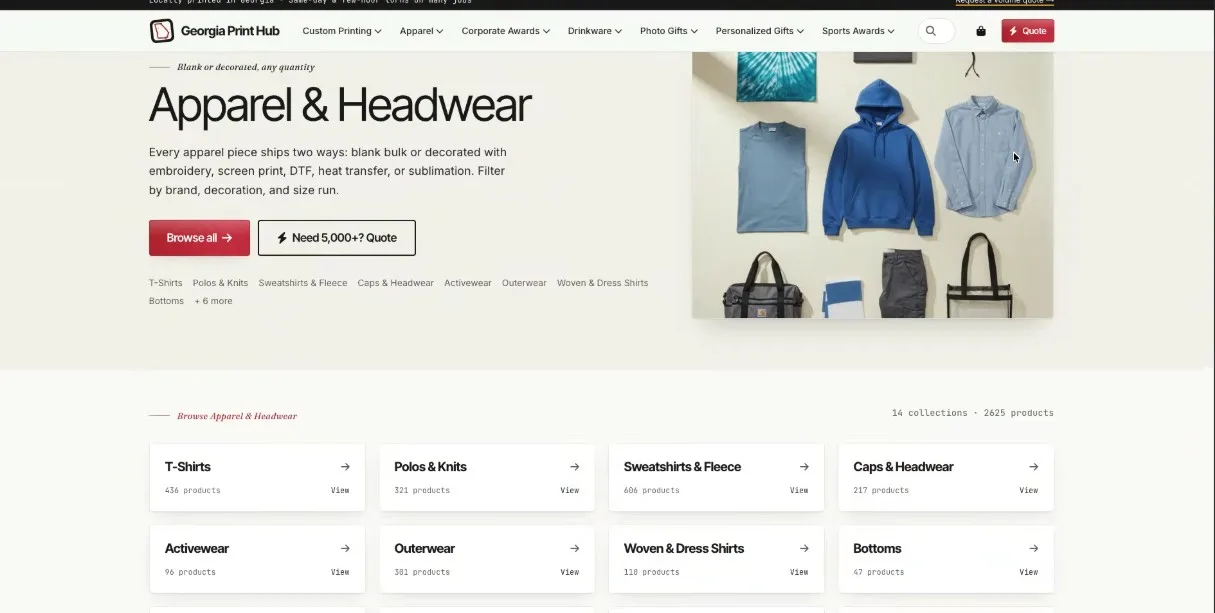Open the Bottoms hero link

166,301
